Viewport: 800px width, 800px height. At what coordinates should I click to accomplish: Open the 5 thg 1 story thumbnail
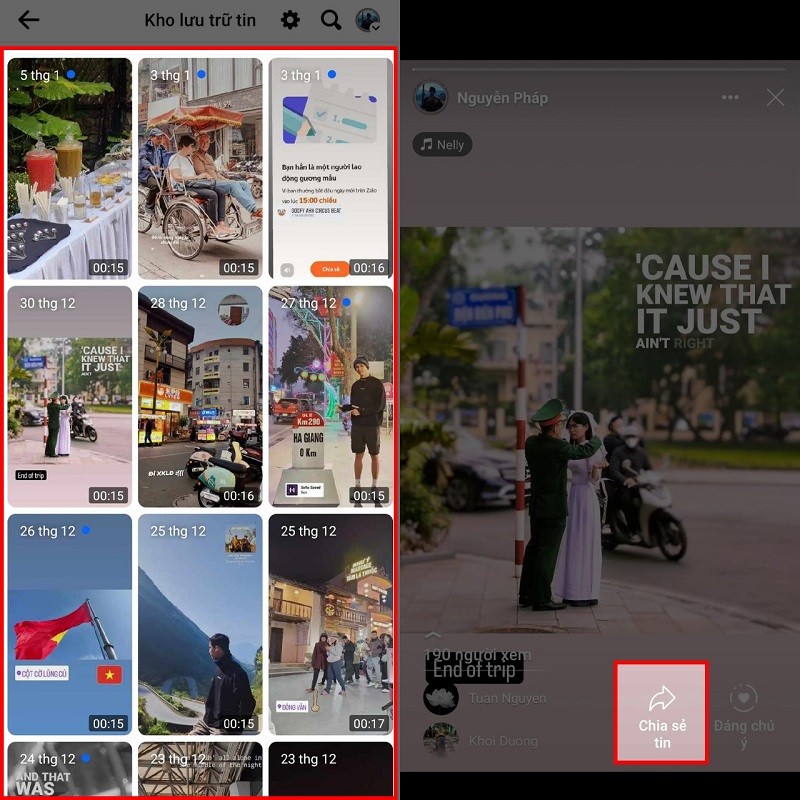point(70,168)
